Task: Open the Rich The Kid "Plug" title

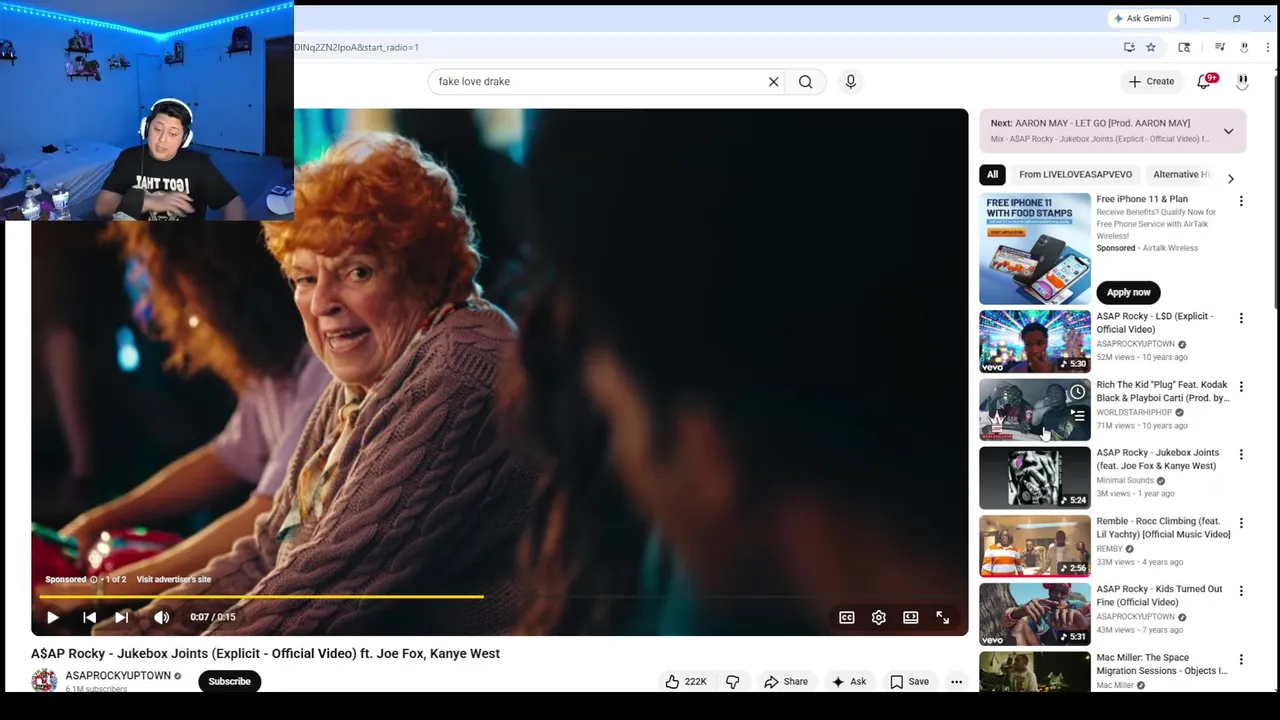Action: click(x=1162, y=391)
